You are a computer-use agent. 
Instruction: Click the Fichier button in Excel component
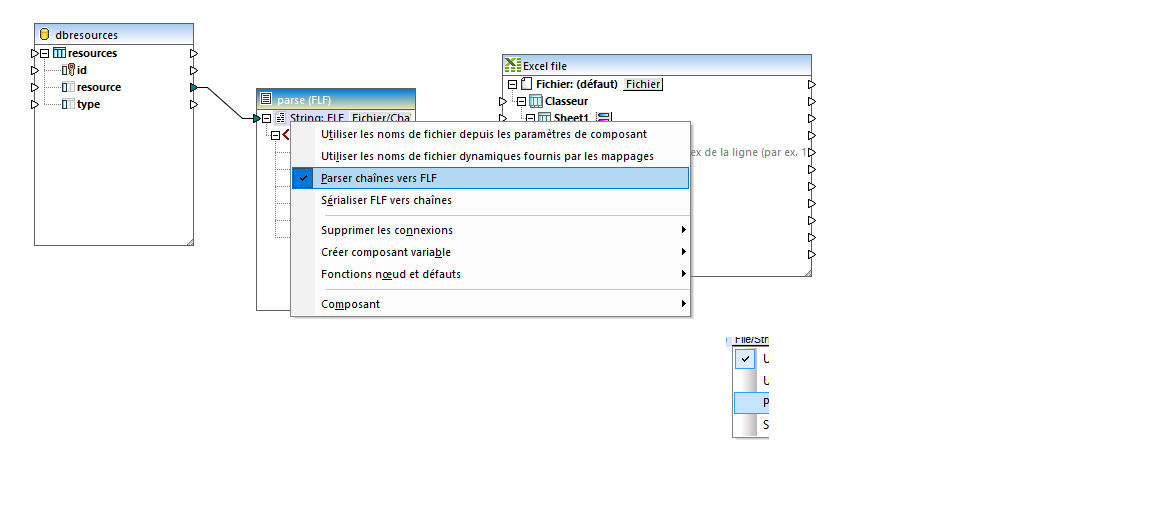coord(643,84)
